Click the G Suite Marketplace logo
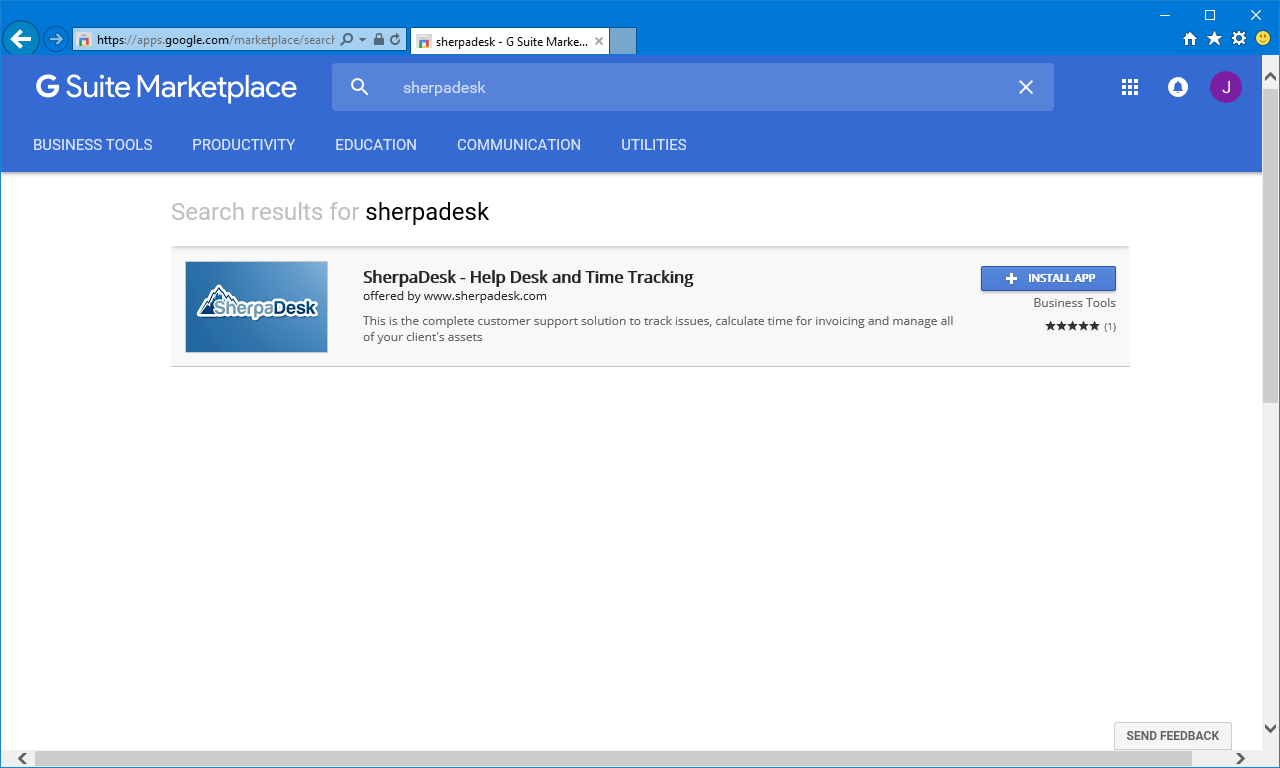Screen dimensions: 1280x768 (165, 87)
